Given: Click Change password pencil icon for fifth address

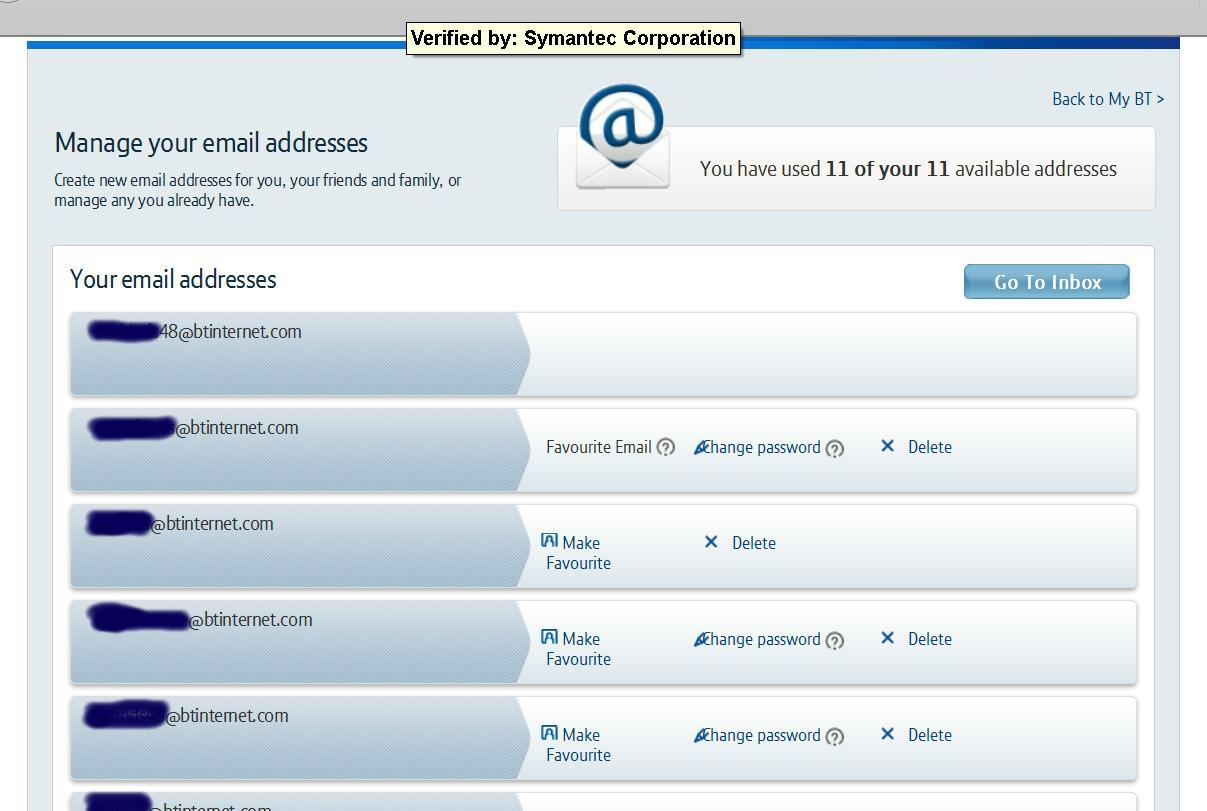Looking at the screenshot, I should point(700,736).
